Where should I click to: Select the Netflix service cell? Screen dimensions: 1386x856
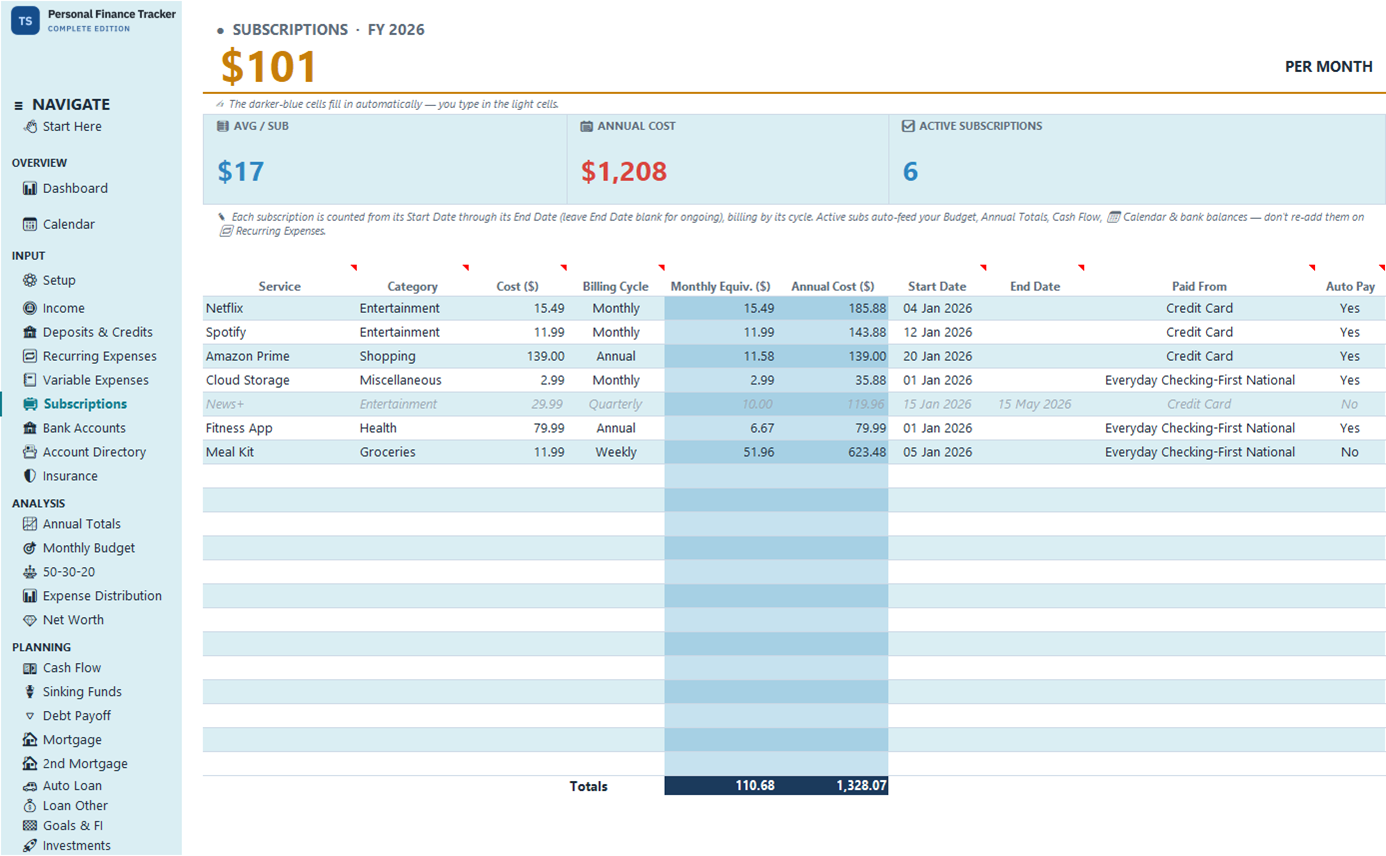tap(280, 309)
